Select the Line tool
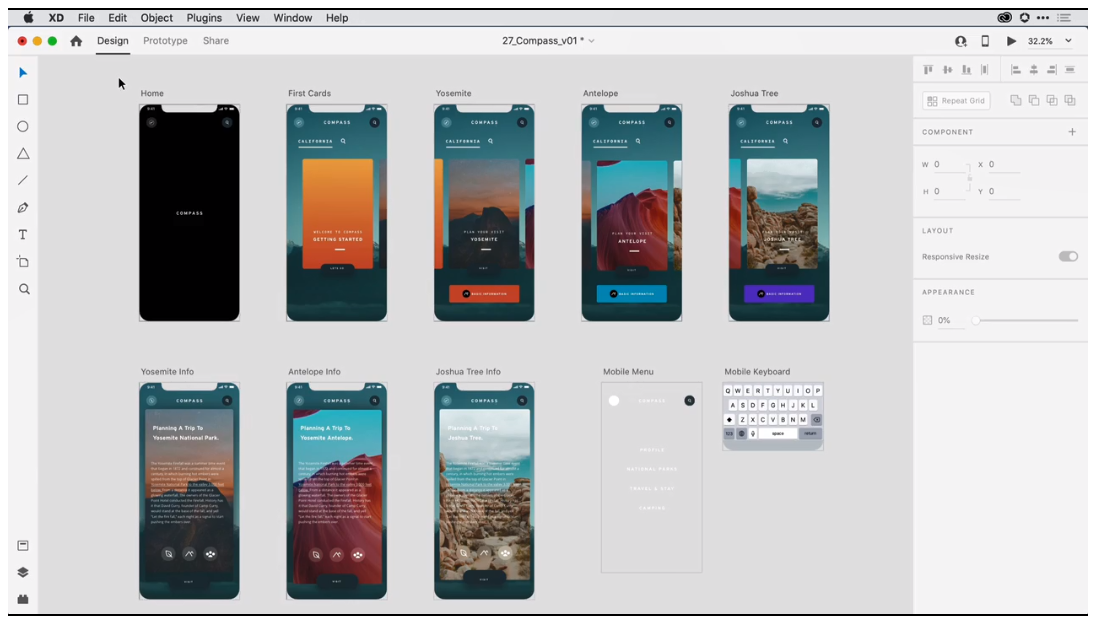Viewport: 1093px width, 620px height. pos(23,181)
